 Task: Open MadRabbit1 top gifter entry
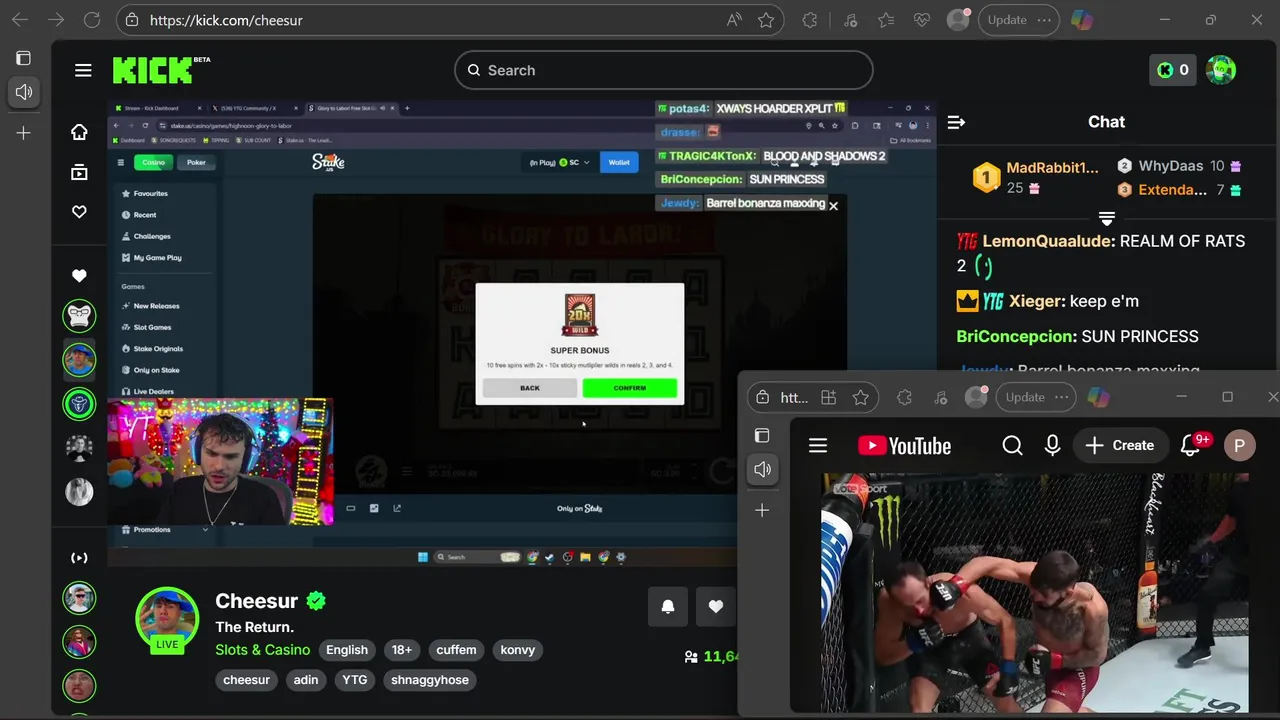click(1036, 177)
